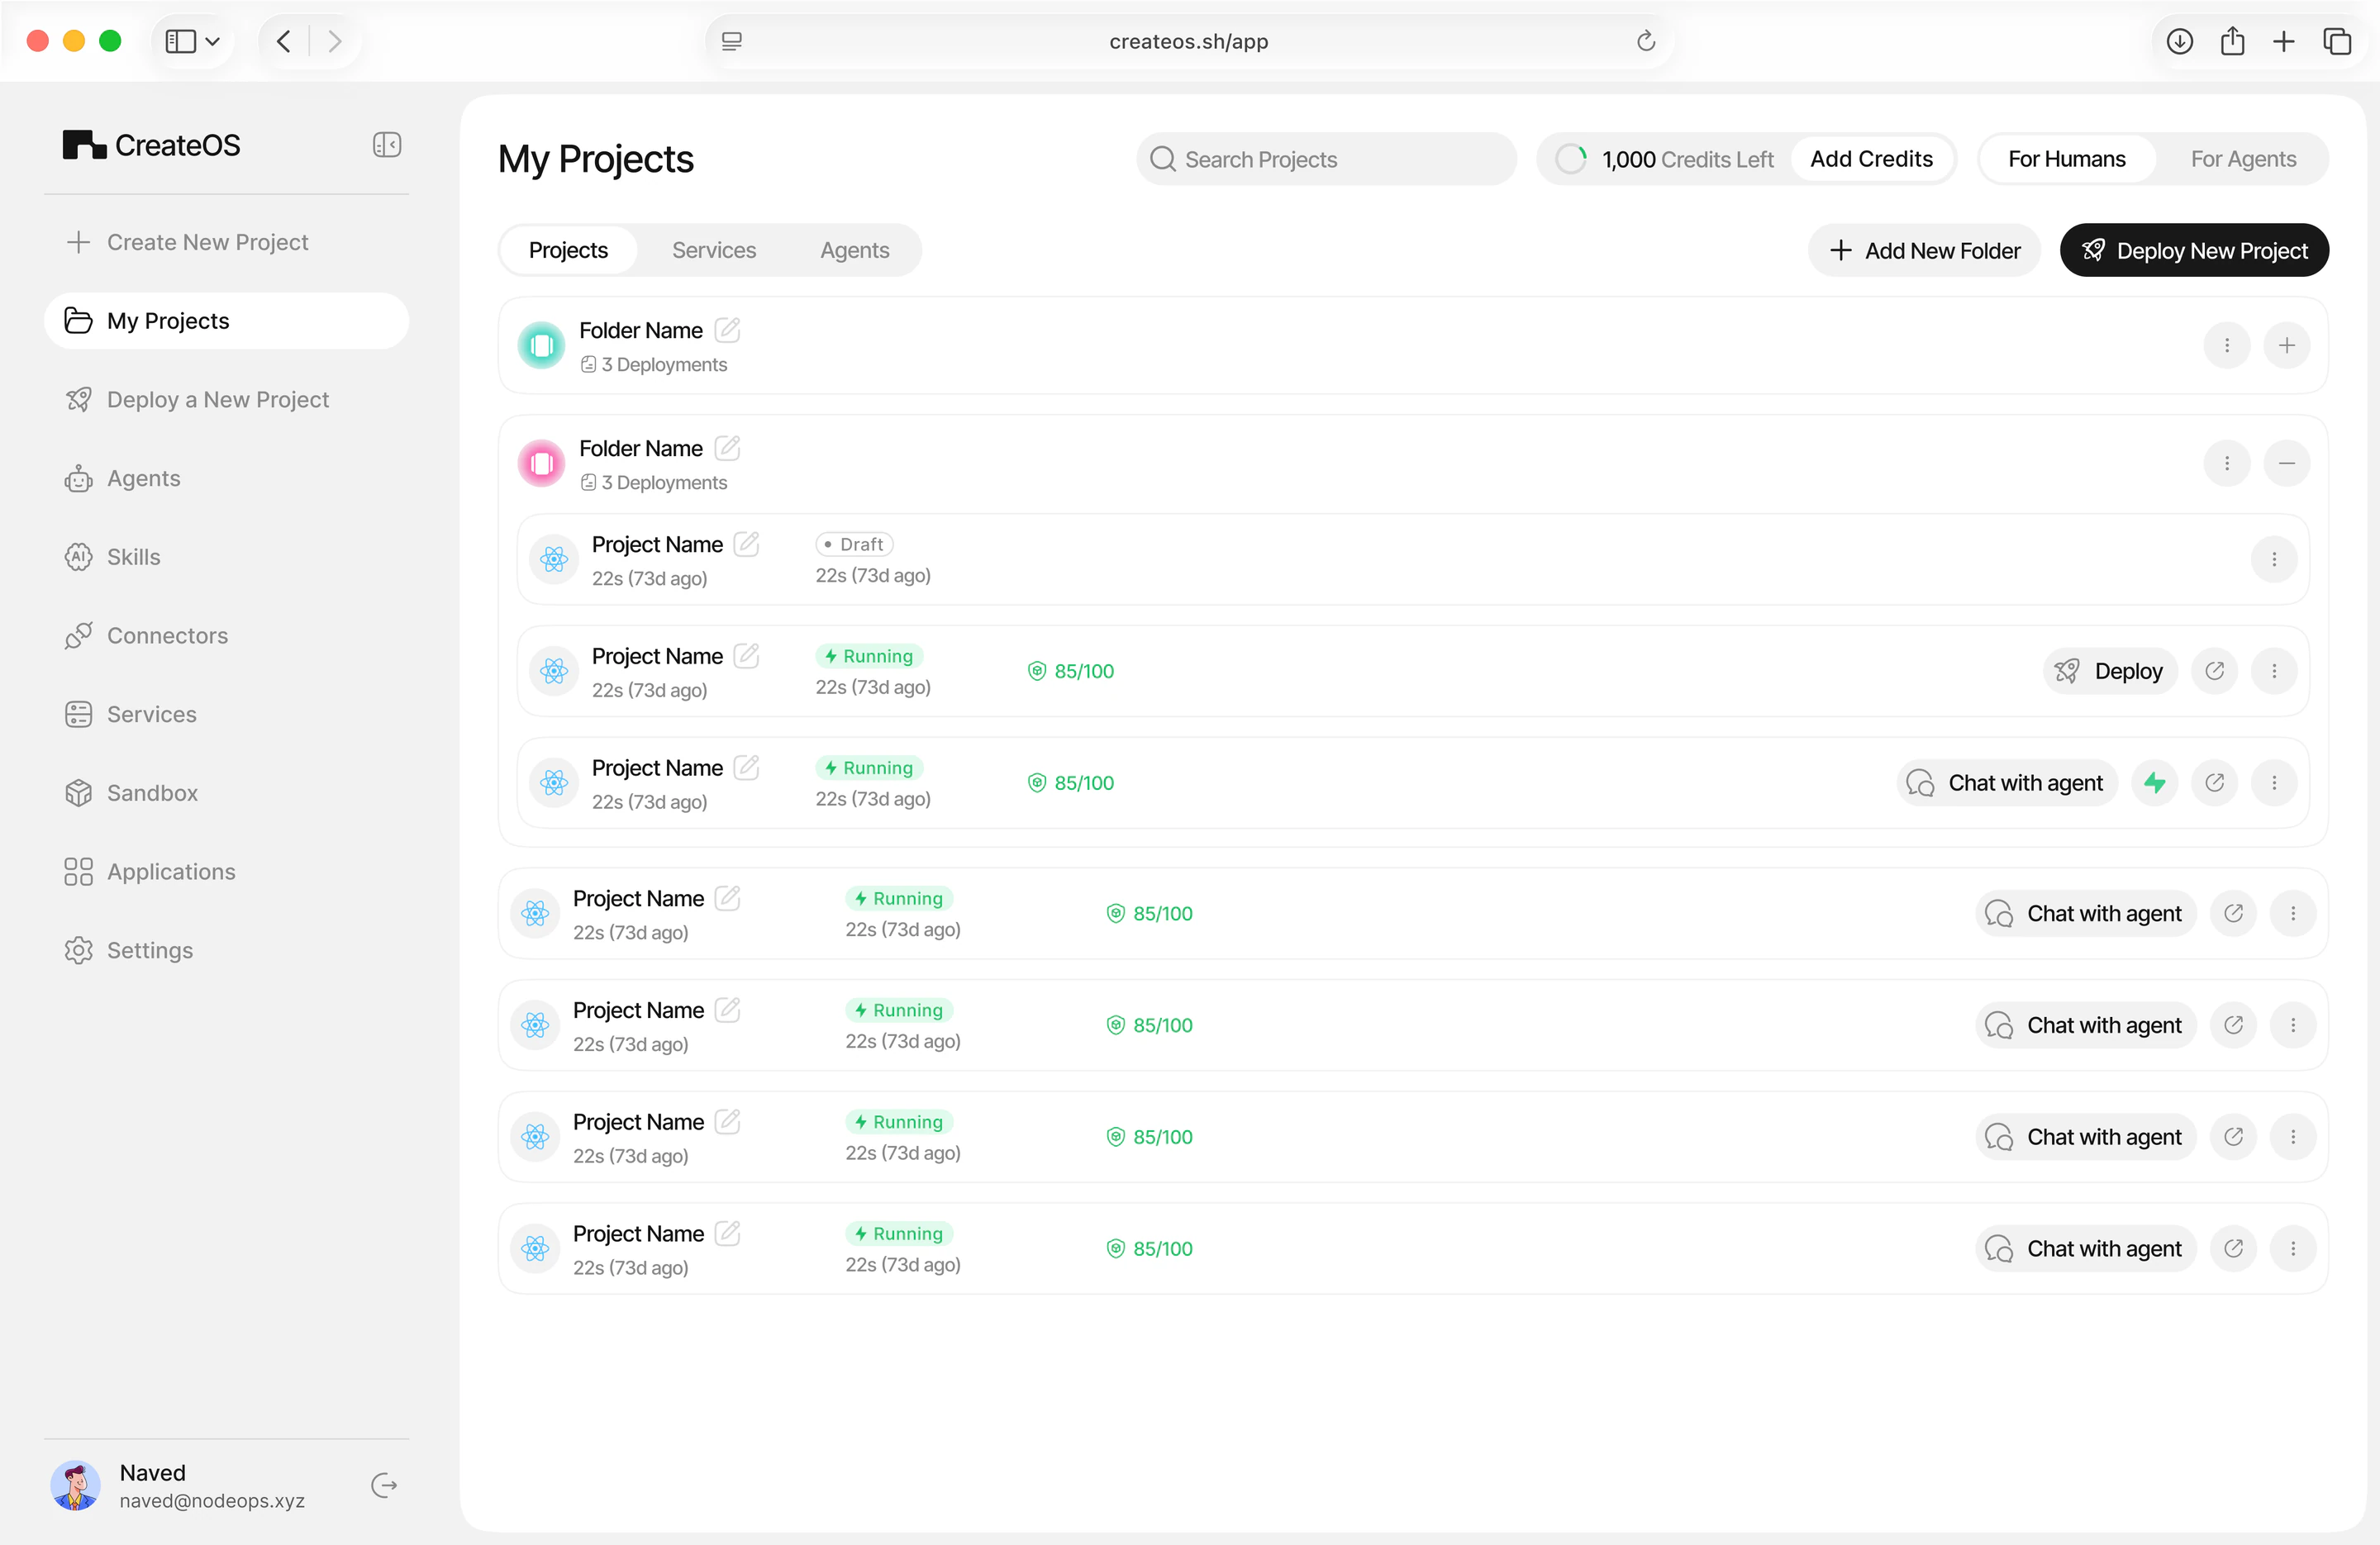This screenshot has height=1545, width=2380.
Task: Click the green lightning bolt action button
Action: coord(2155,783)
